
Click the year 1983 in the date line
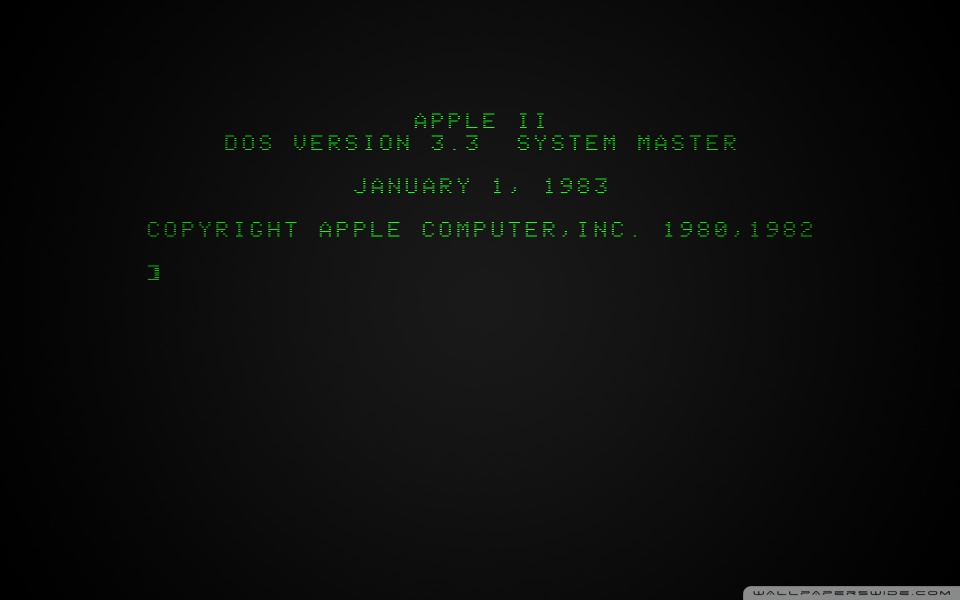(x=576, y=186)
